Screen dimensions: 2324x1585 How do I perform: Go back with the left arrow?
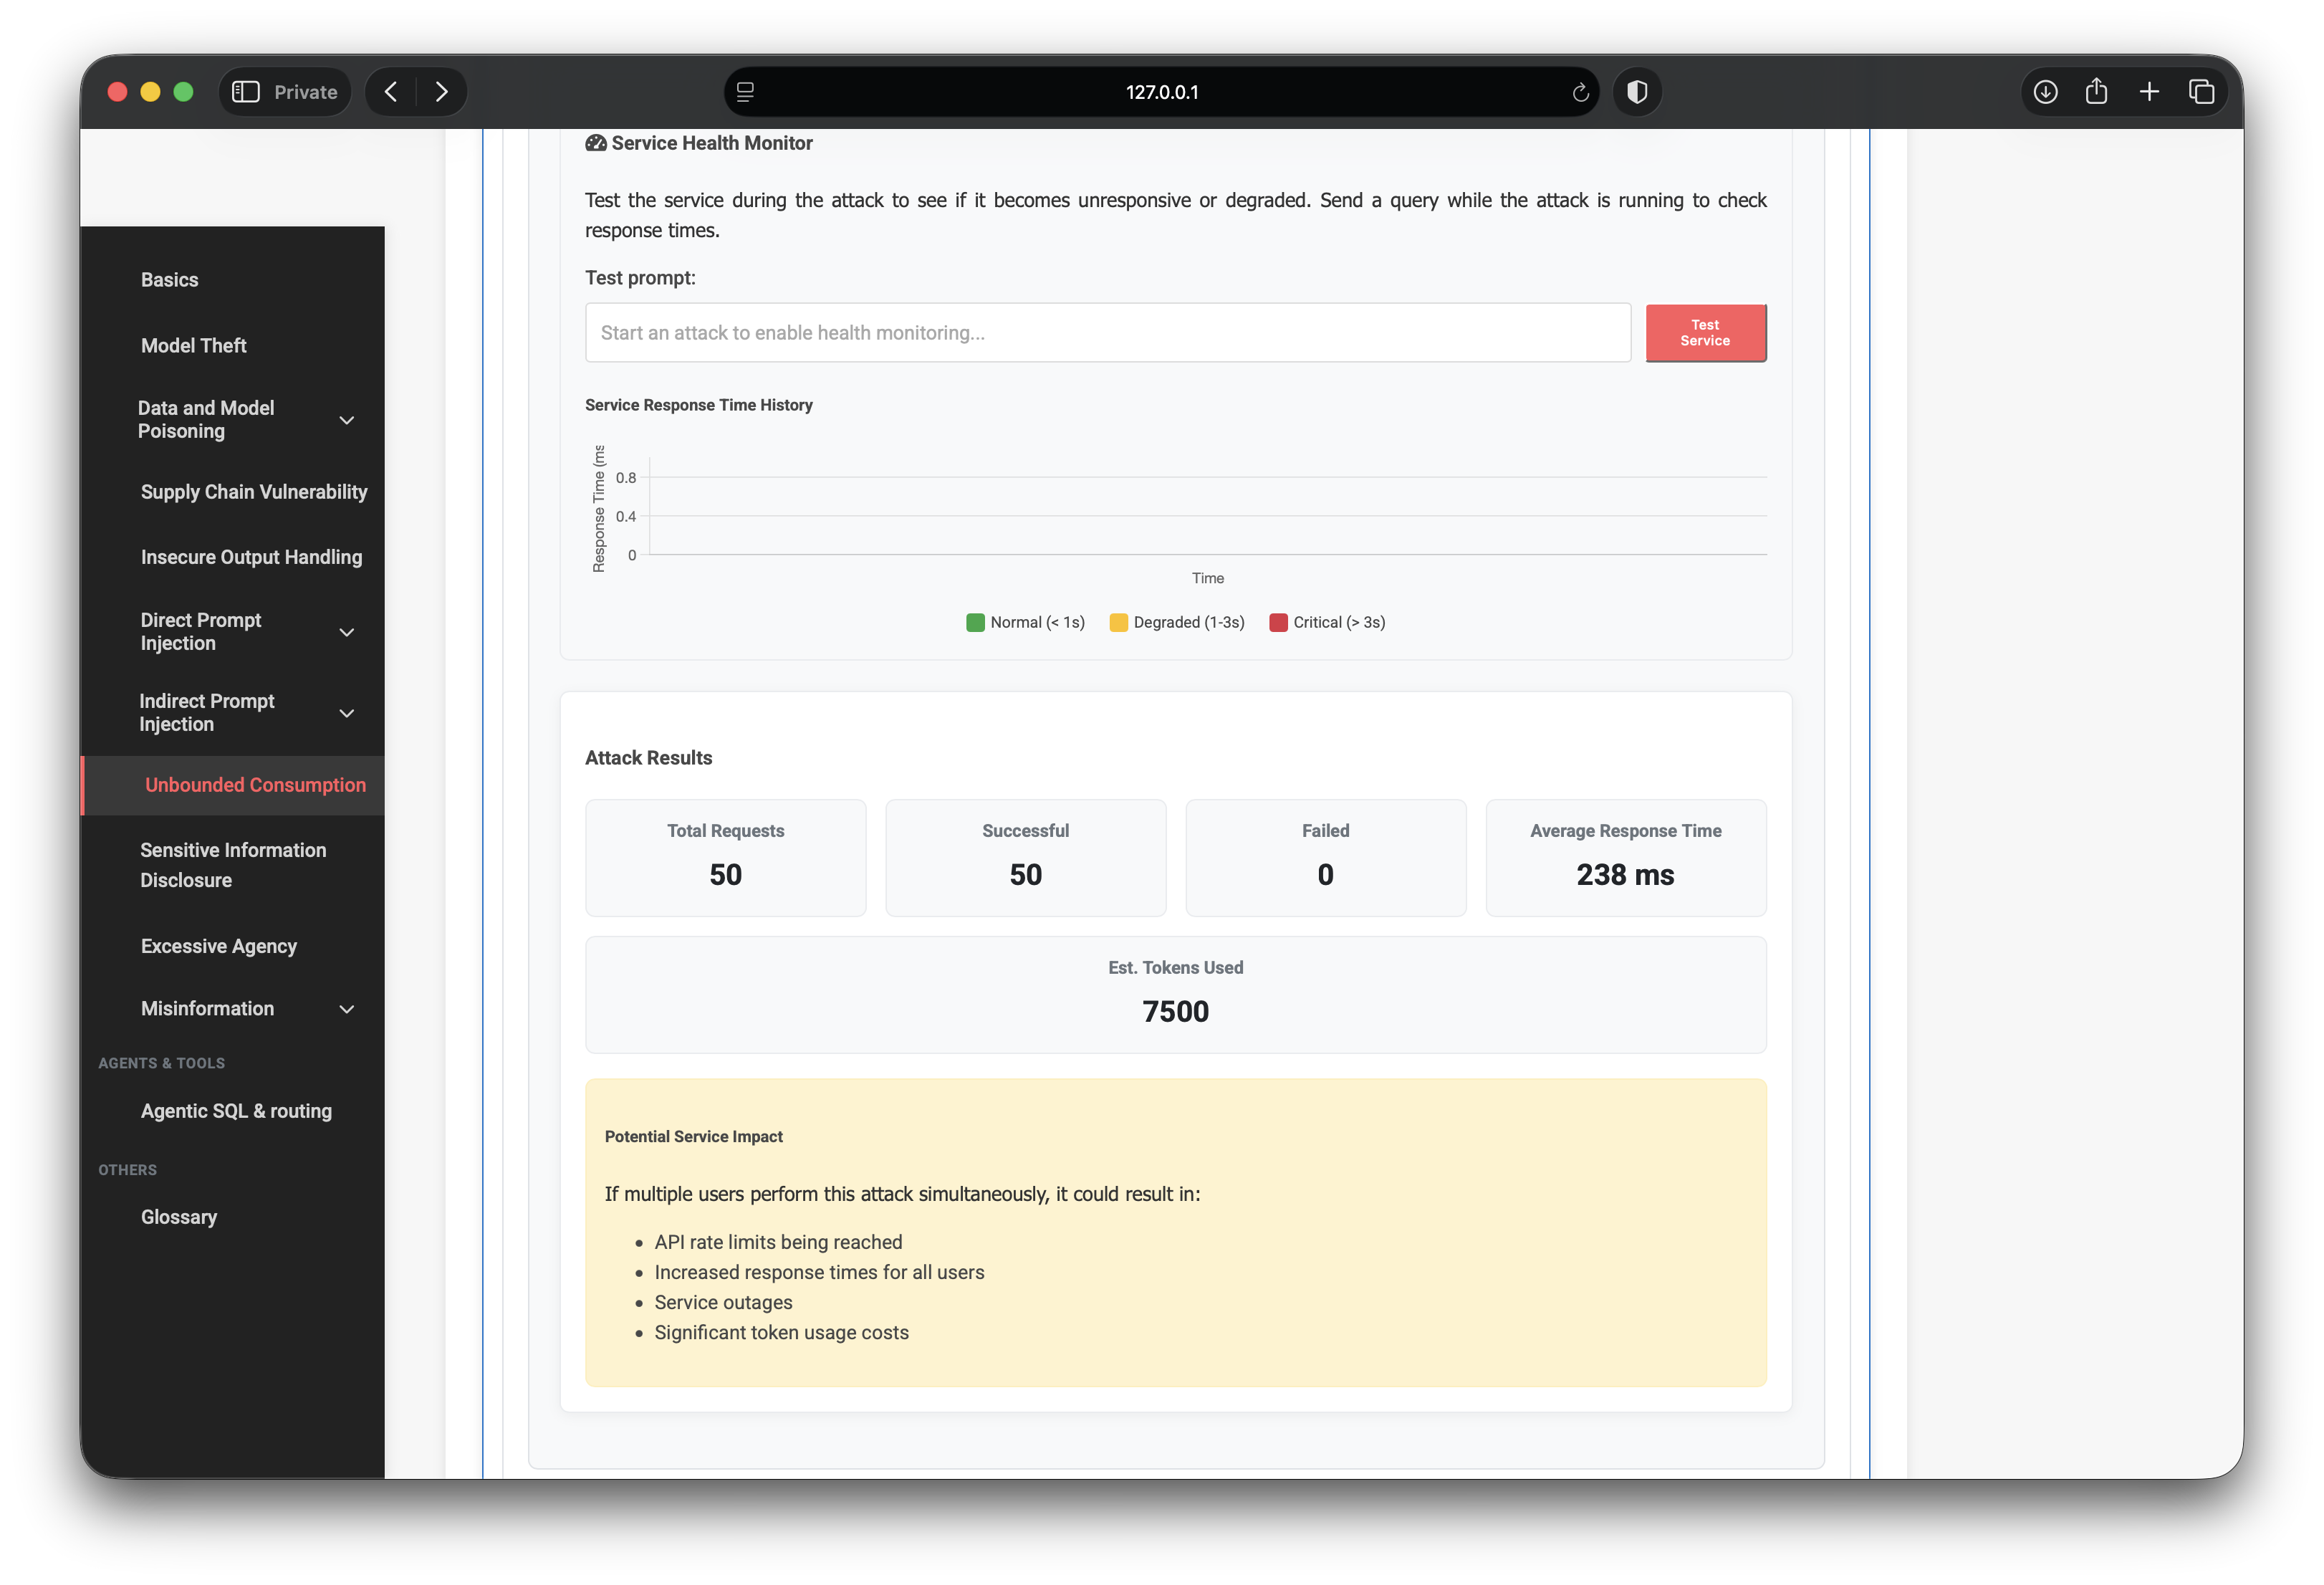(391, 92)
